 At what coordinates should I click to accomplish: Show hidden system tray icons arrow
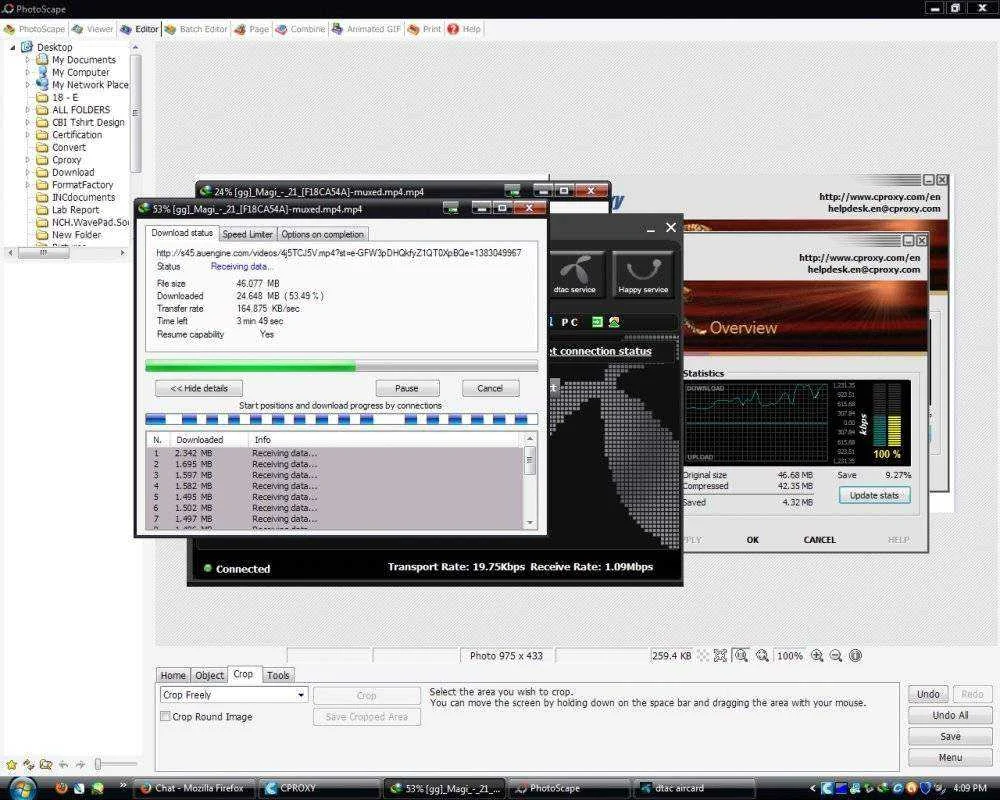click(812, 789)
